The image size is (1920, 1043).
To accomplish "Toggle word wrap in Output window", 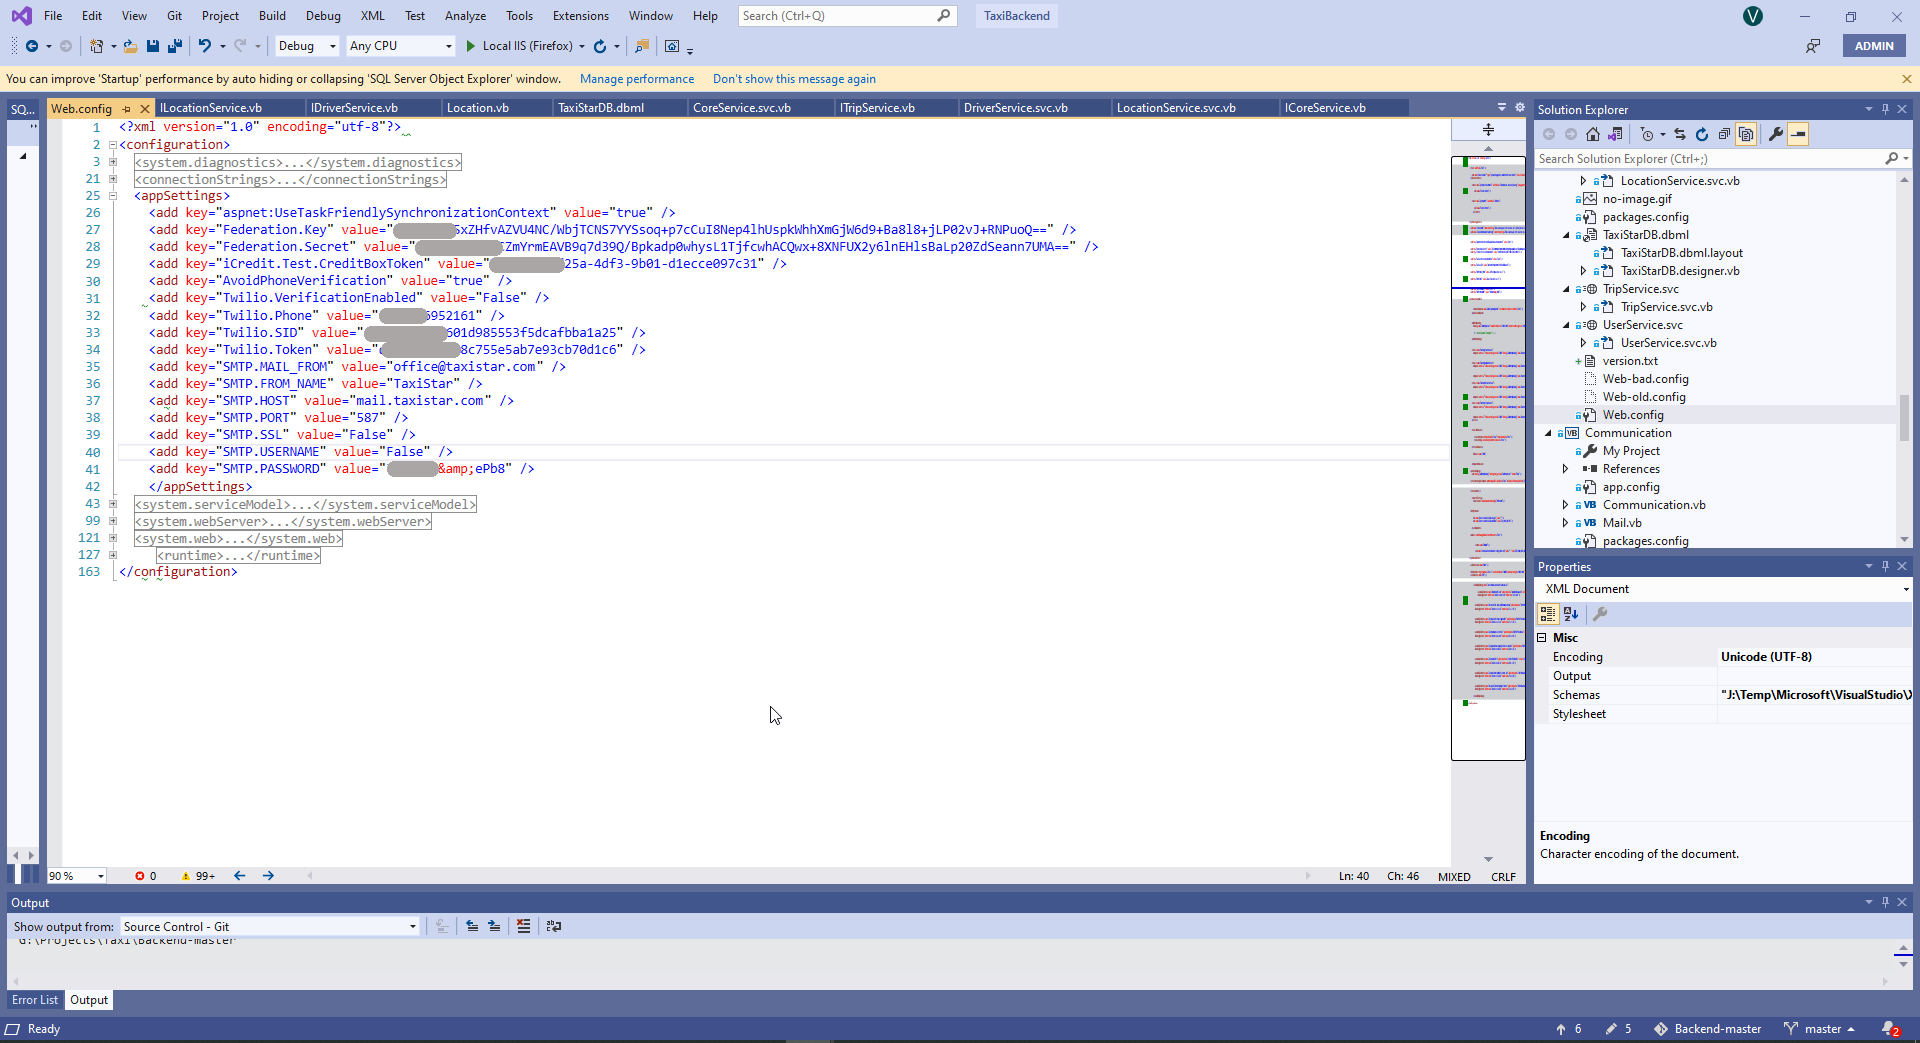I will [554, 927].
